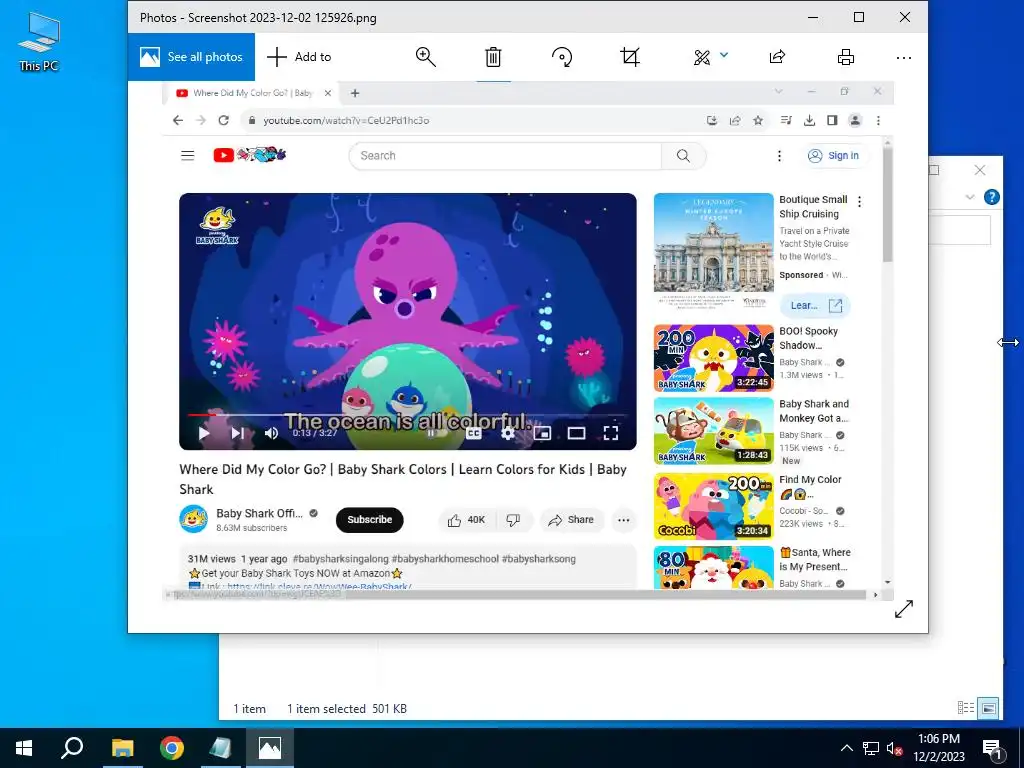The width and height of the screenshot is (1024, 768).
Task: Click the settings gear in pictured player
Action: coord(508,433)
